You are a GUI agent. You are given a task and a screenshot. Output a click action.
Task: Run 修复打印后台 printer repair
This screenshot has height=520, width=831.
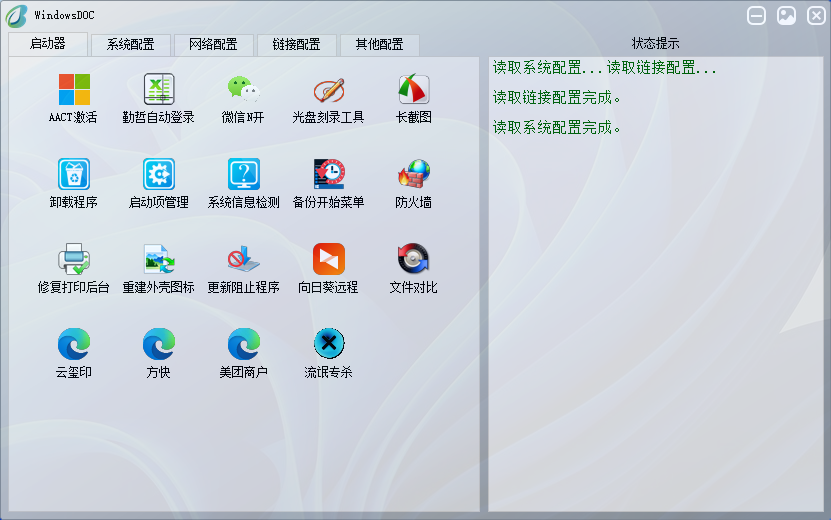tap(74, 259)
